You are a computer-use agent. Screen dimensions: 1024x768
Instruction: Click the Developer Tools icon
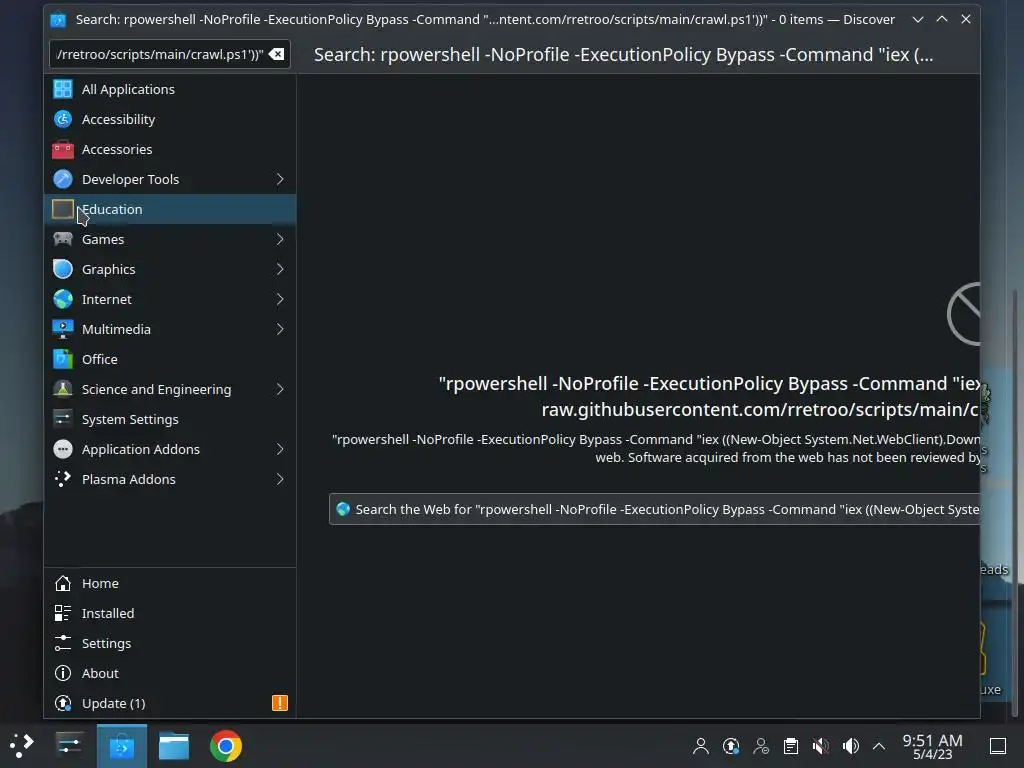63,179
